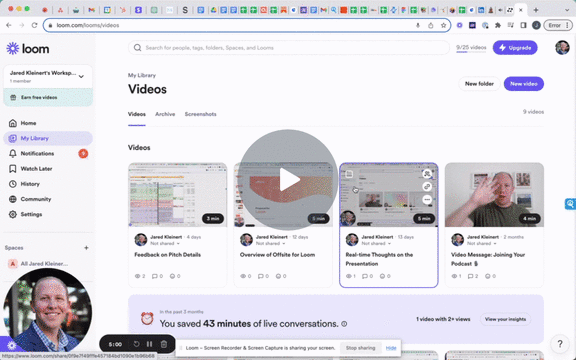
Task: Click info icon next to live conversations
Action: pos(344,324)
